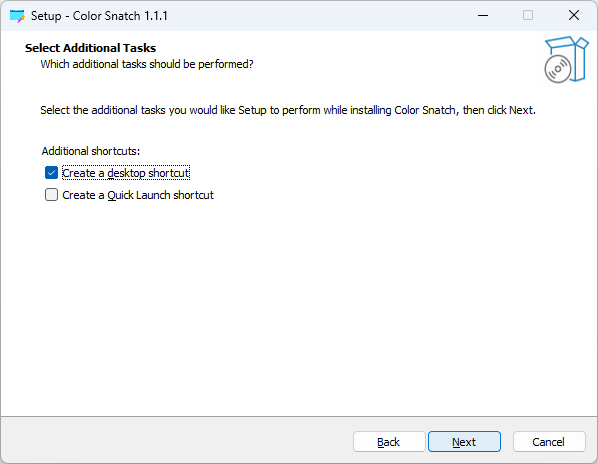Cancel the installation
Screen dimensions: 598x464
(549, 442)
